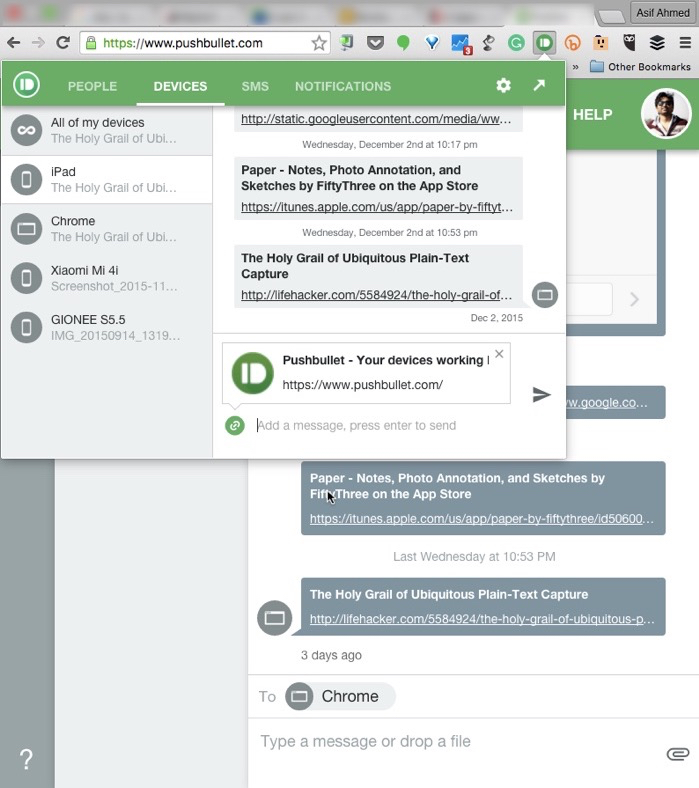Click the sender browser icon beside Holy Grail push

tap(545, 295)
